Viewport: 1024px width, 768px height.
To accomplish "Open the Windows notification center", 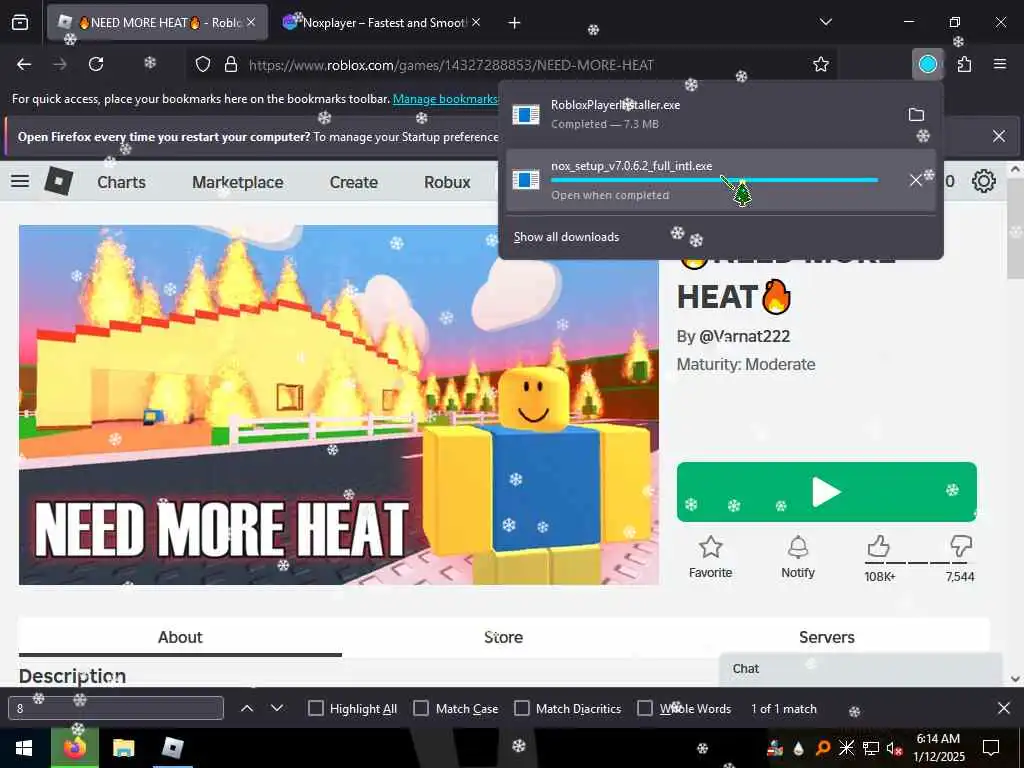I will tap(991, 748).
